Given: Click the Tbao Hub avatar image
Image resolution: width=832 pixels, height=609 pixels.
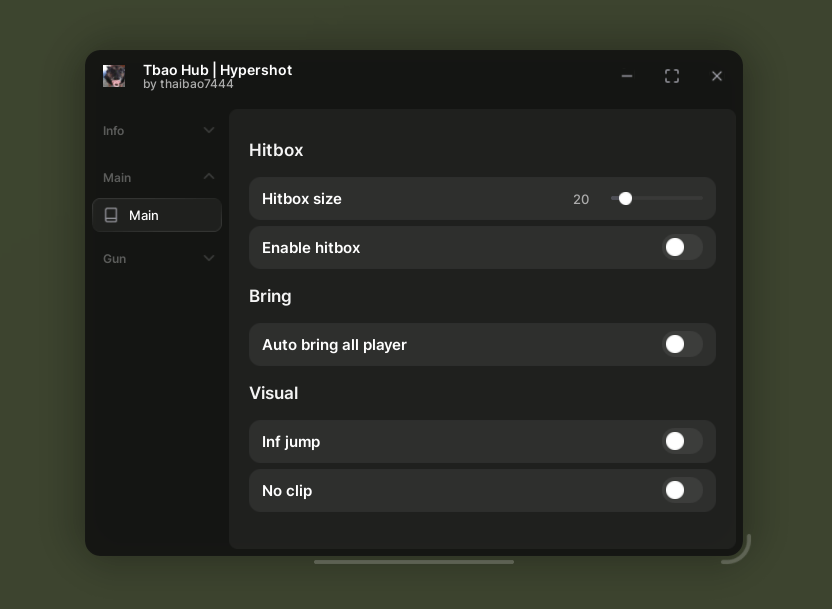Looking at the screenshot, I should point(114,76).
